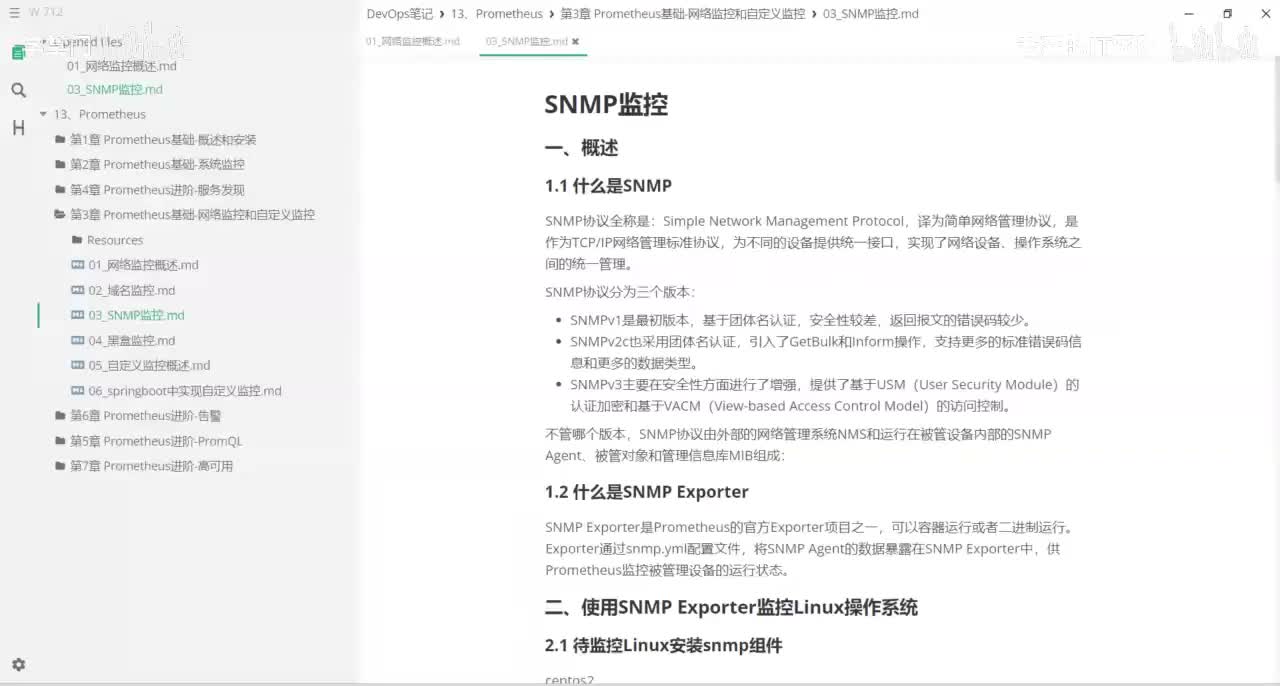This screenshot has width=1280, height=686.
Task: Click heading 1.1 什么是SNMP
Action: click(x=608, y=185)
